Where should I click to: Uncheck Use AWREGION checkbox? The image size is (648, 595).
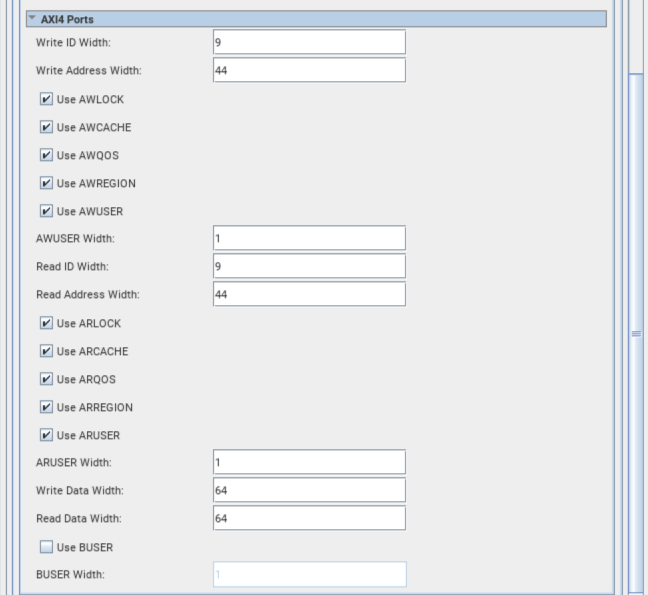(x=46, y=184)
